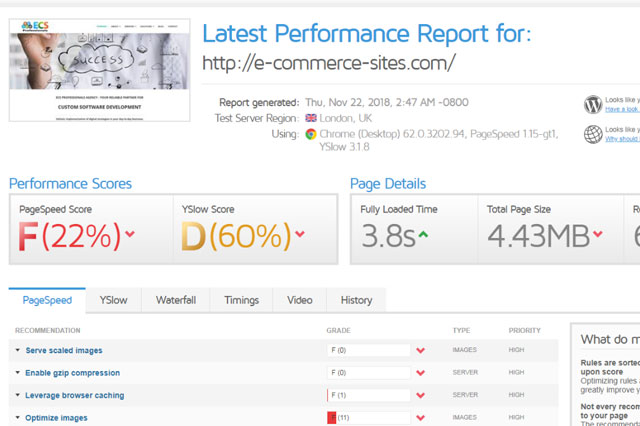The image size is (640, 426).
Task: Expand the Leverage browser caching triangle
Action: 18,395
